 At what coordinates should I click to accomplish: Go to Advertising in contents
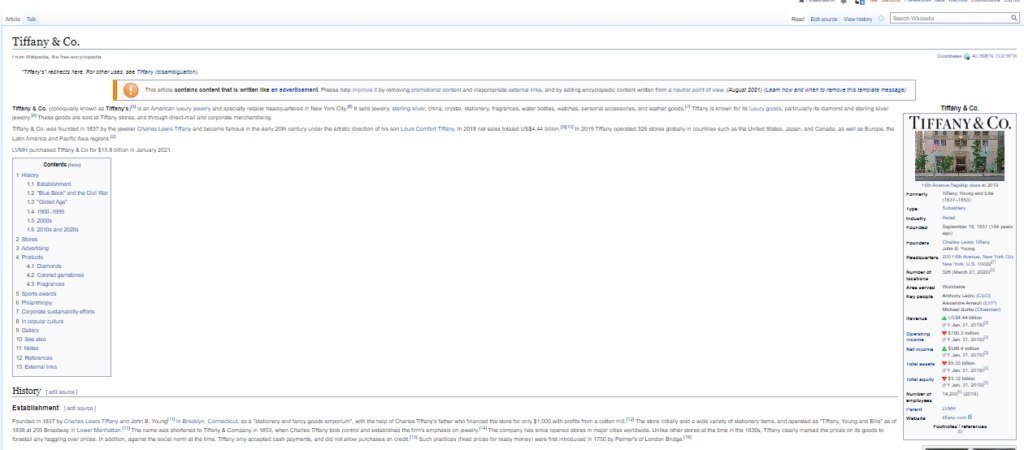[x=32, y=248]
